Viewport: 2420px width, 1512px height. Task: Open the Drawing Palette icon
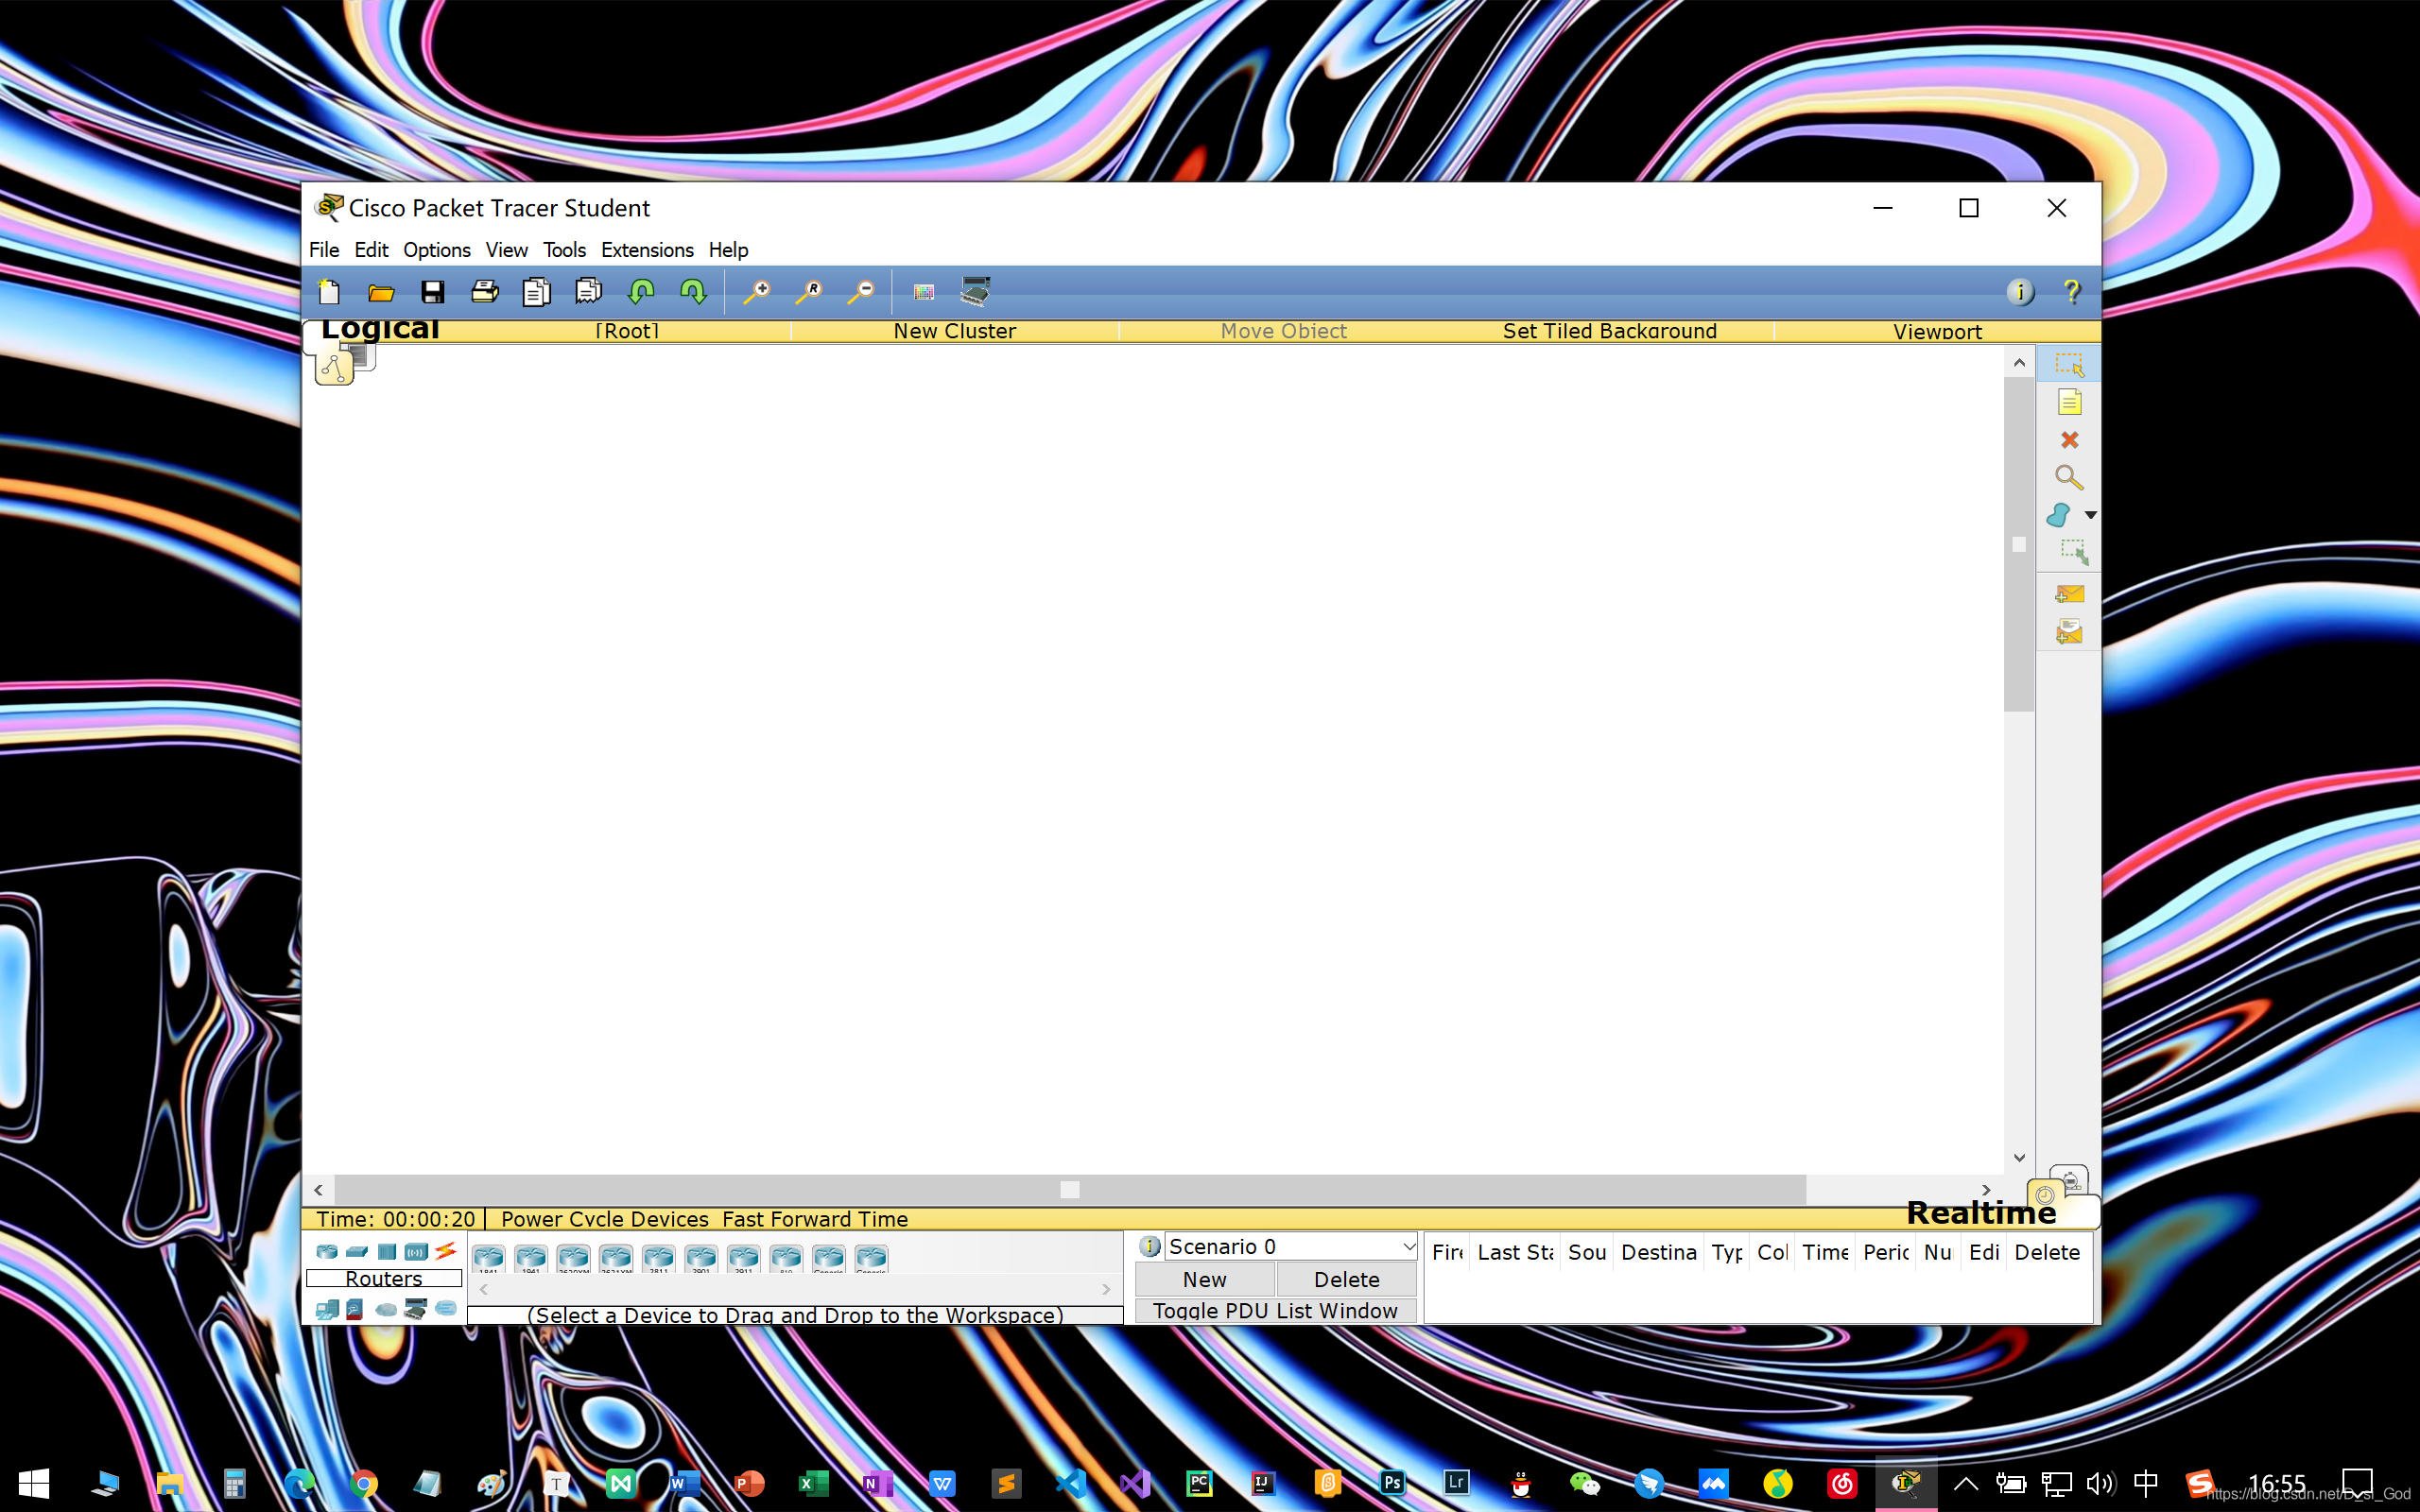point(923,291)
